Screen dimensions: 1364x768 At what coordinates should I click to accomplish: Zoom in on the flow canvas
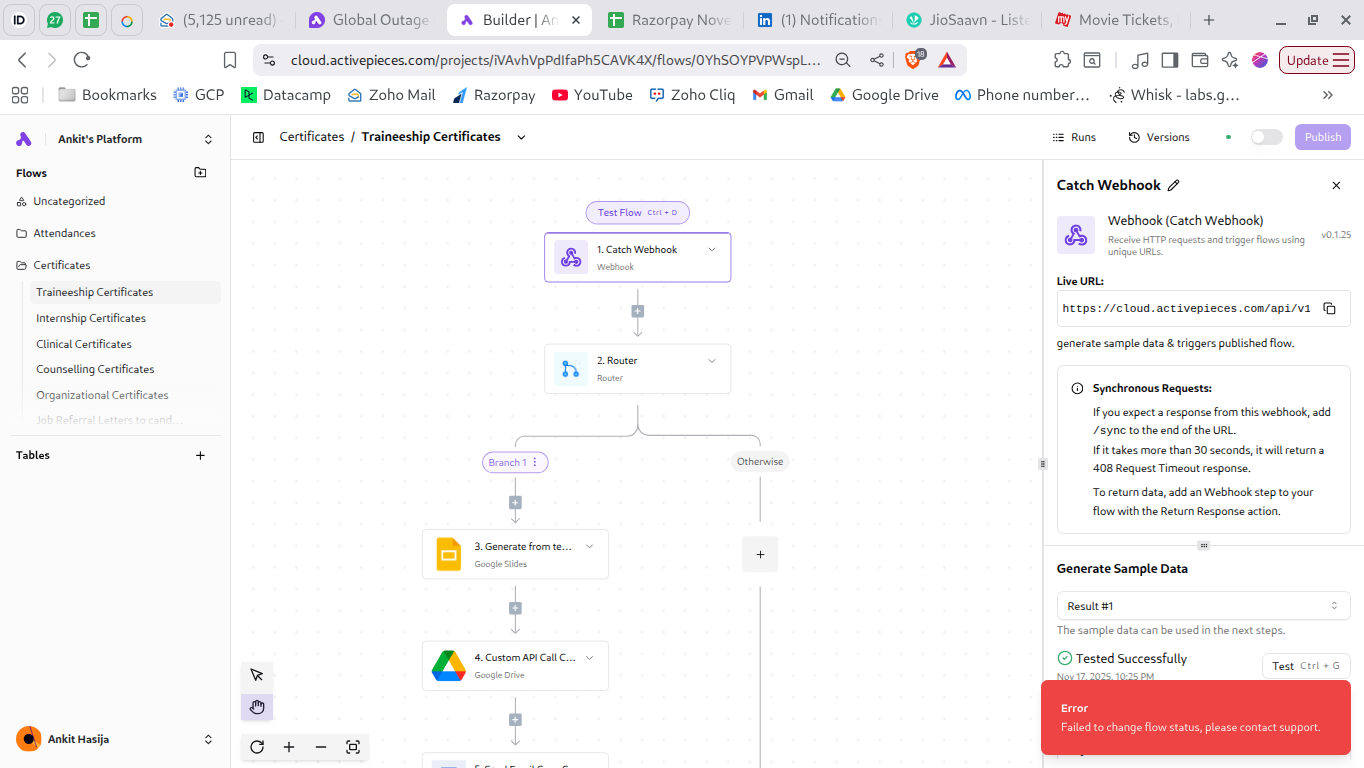coord(289,747)
